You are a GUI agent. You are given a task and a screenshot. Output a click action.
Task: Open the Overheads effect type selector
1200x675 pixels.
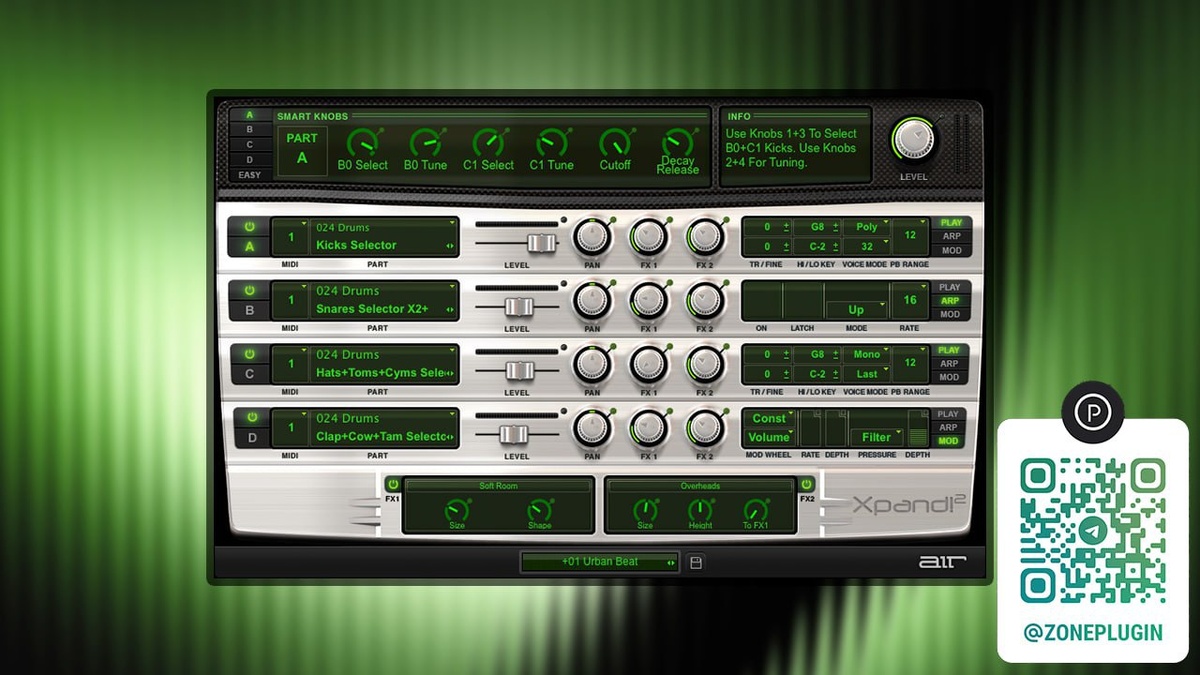701,485
